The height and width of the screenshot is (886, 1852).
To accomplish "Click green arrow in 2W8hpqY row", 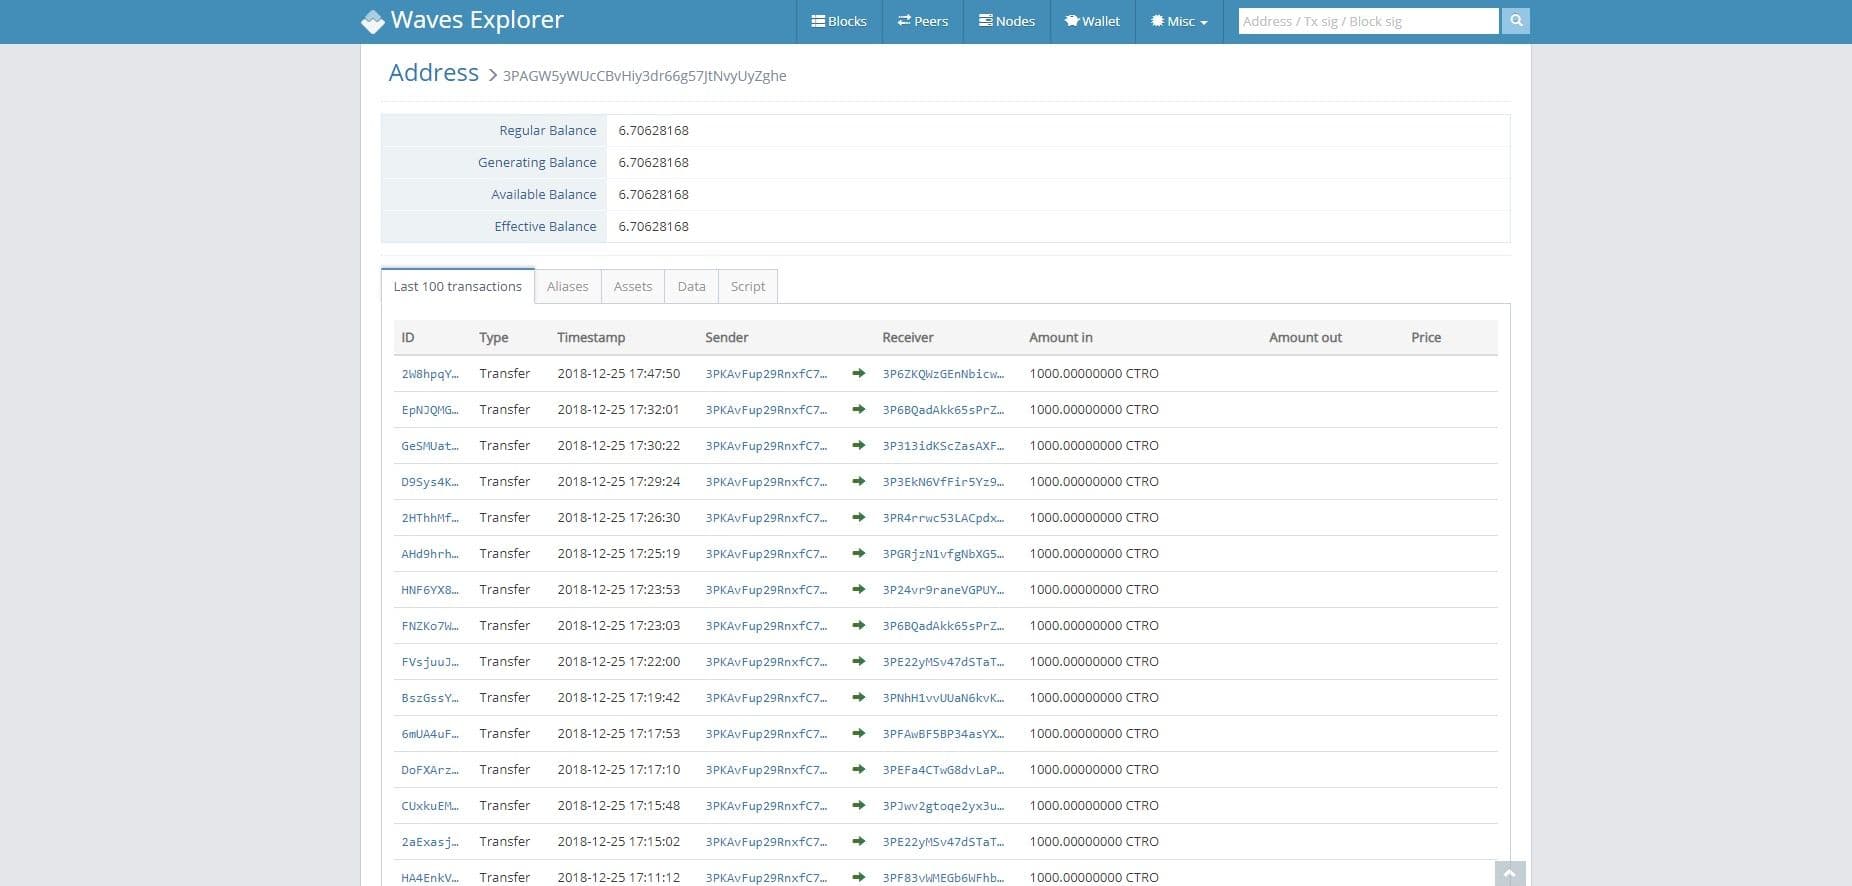I will 858,374.
